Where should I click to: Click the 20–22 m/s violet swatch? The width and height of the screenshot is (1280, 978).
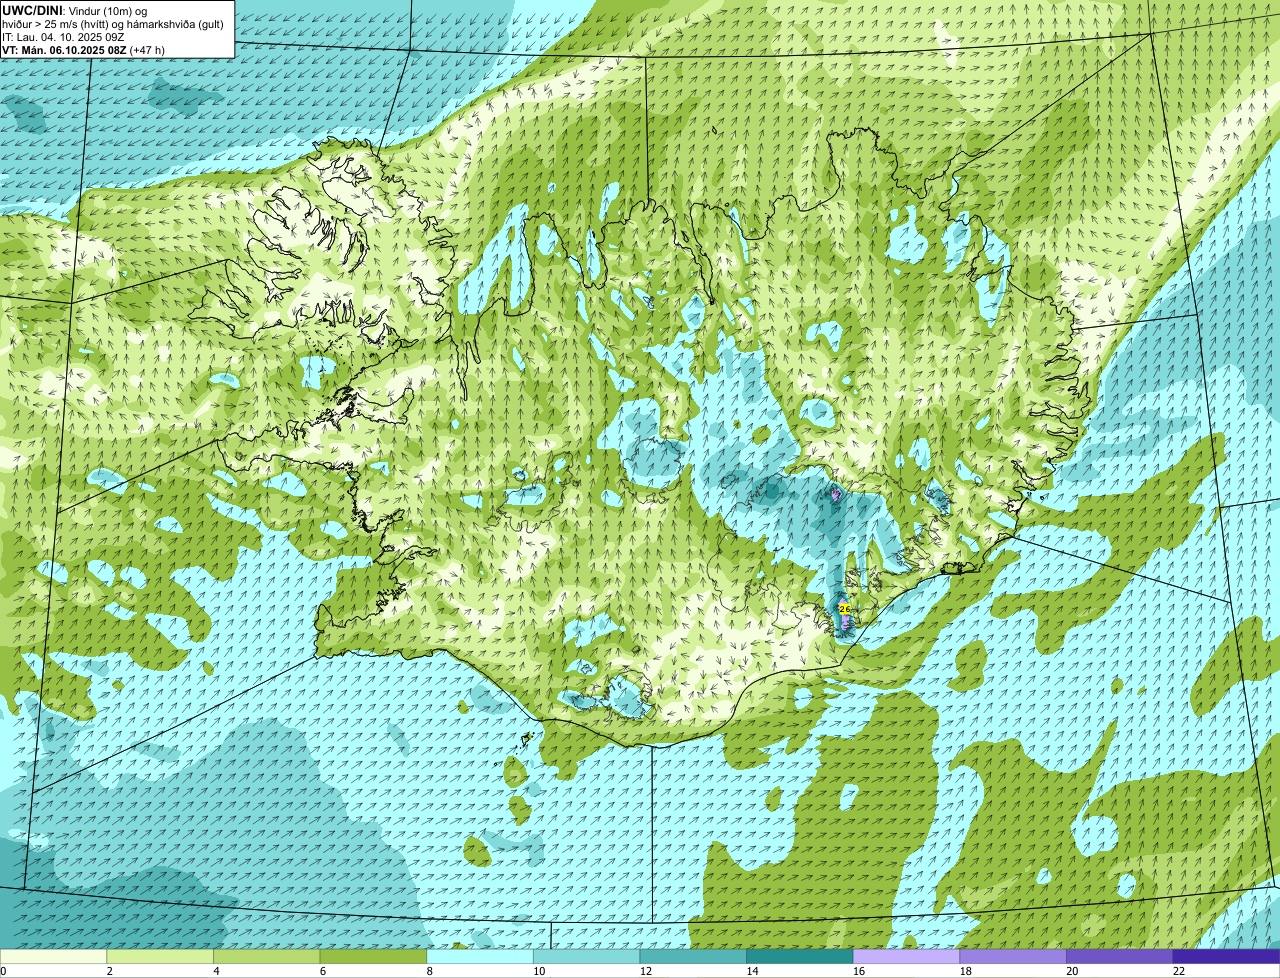tap(1120, 956)
